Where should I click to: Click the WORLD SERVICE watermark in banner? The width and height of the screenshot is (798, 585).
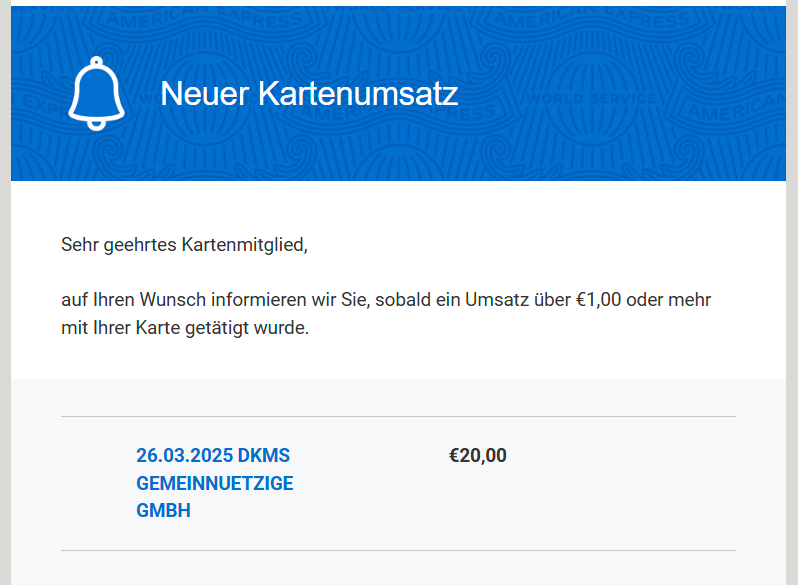pos(590,99)
